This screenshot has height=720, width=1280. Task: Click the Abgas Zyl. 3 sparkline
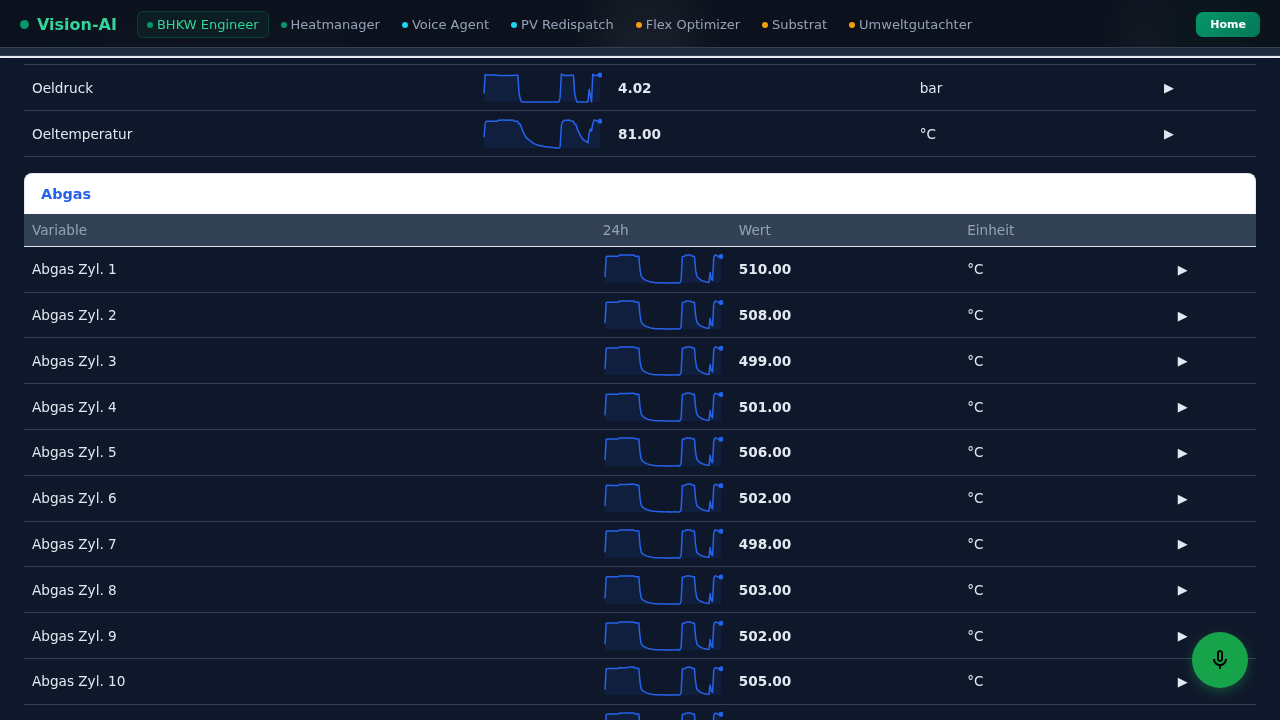[662, 361]
